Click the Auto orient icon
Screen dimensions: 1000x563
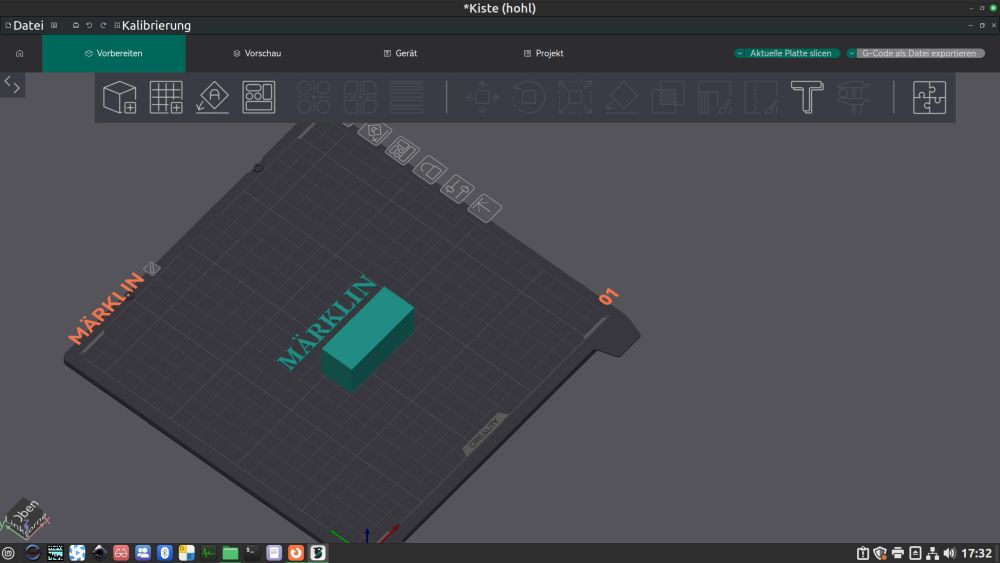(x=212, y=97)
